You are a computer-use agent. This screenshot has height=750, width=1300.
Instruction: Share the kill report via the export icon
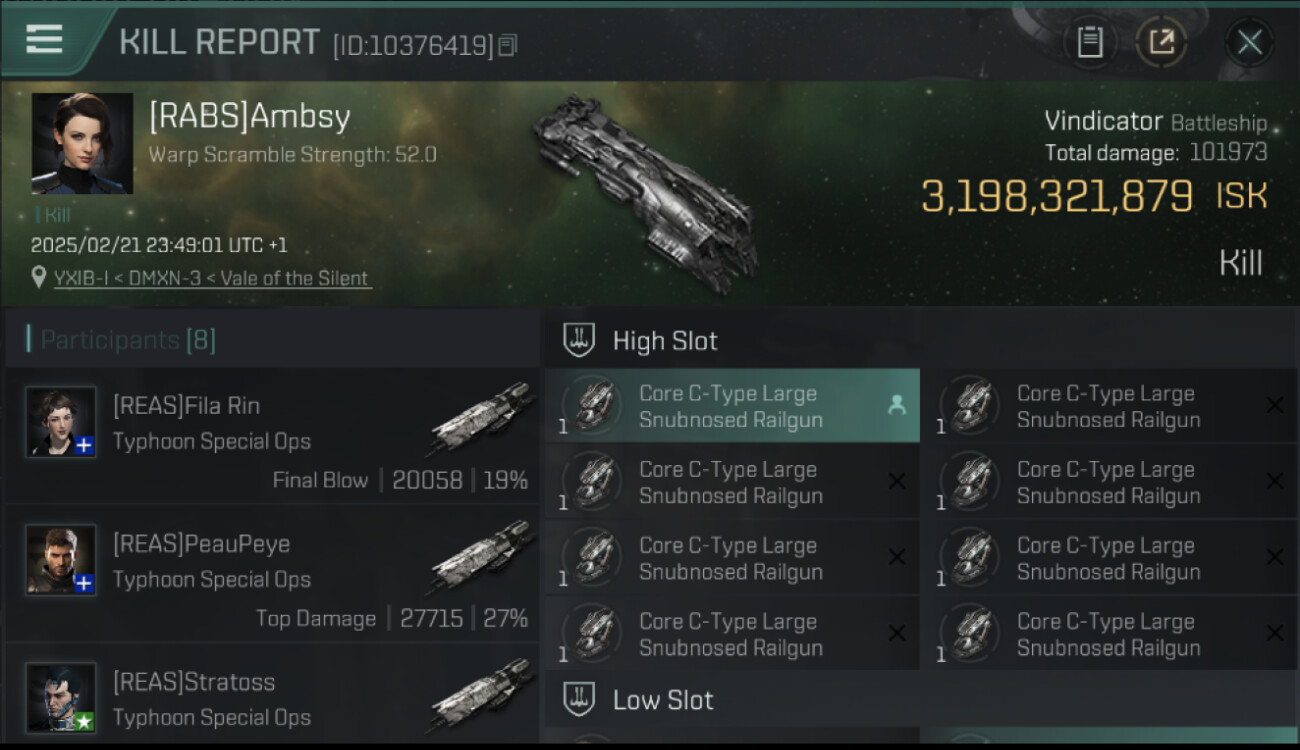pos(1161,42)
